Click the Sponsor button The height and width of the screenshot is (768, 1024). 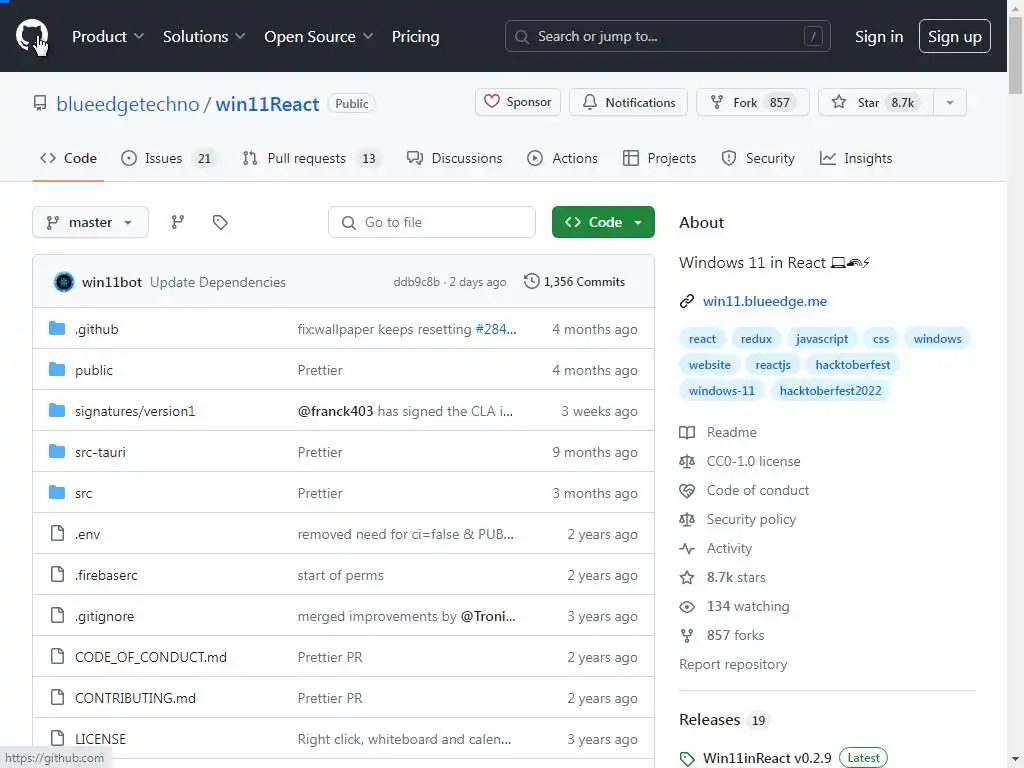click(x=518, y=103)
